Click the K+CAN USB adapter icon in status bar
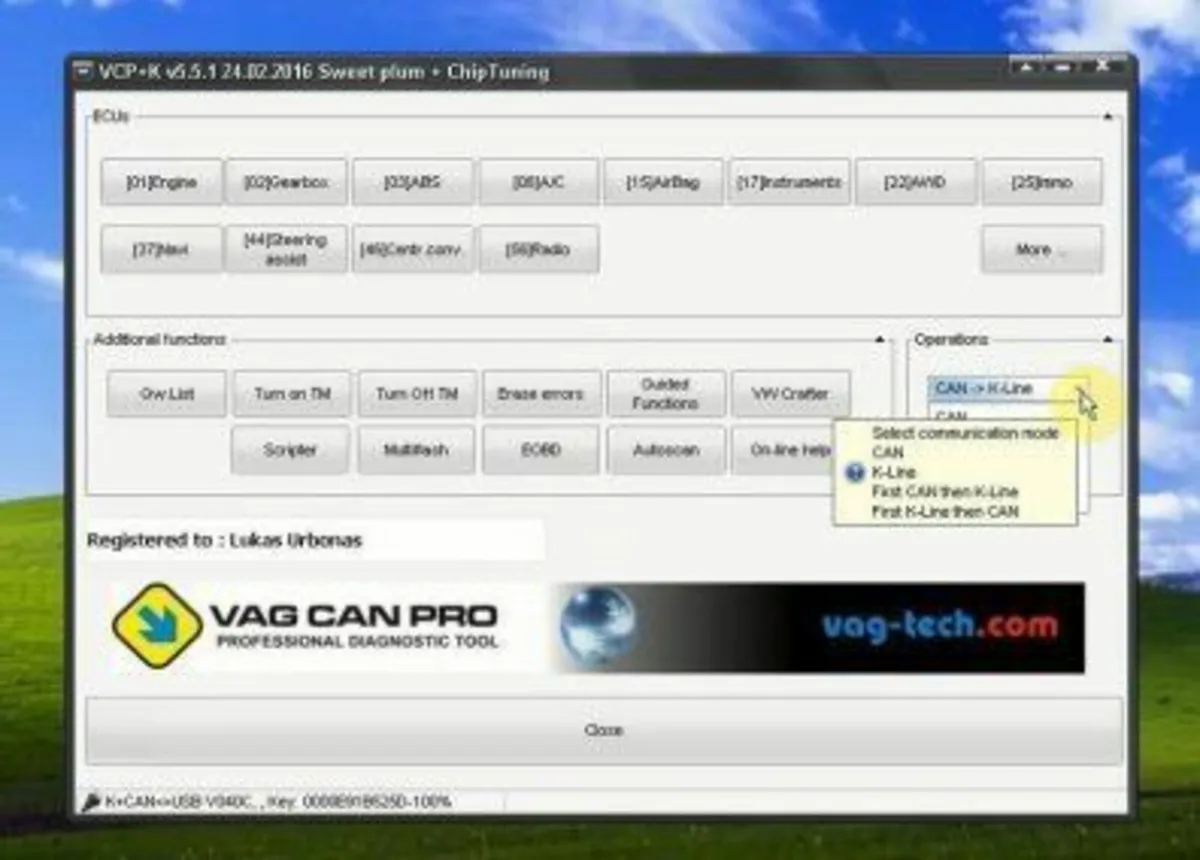Image resolution: width=1200 pixels, height=860 pixels. pos(91,800)
